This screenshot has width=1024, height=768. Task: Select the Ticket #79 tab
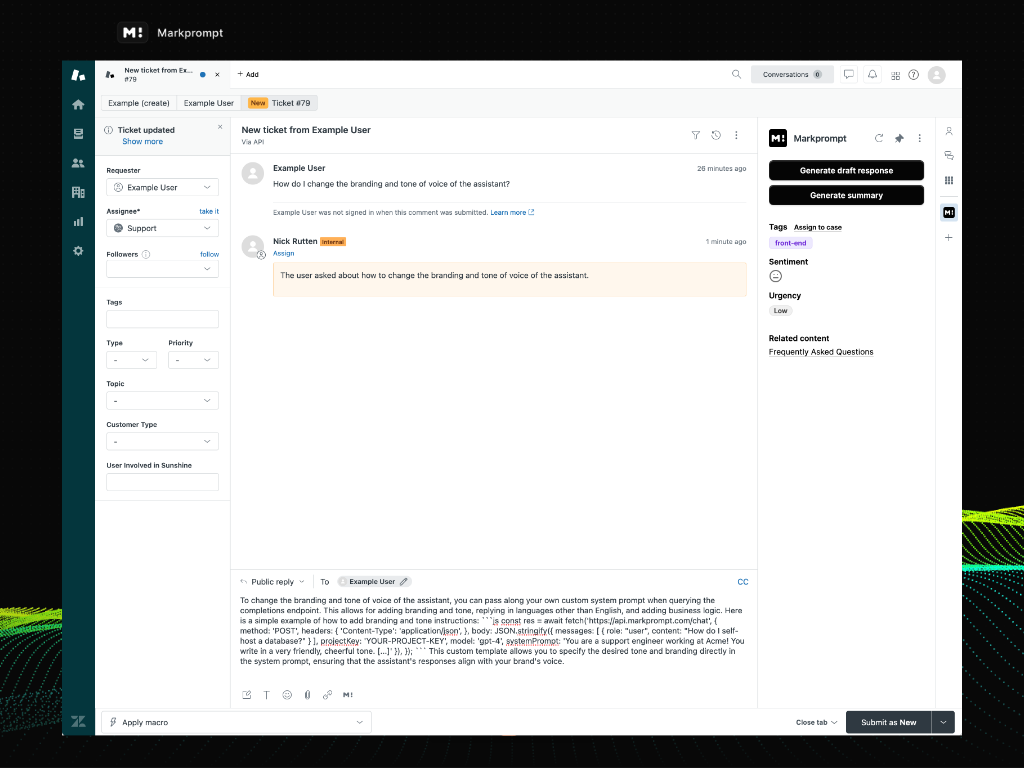coord(280,103)
